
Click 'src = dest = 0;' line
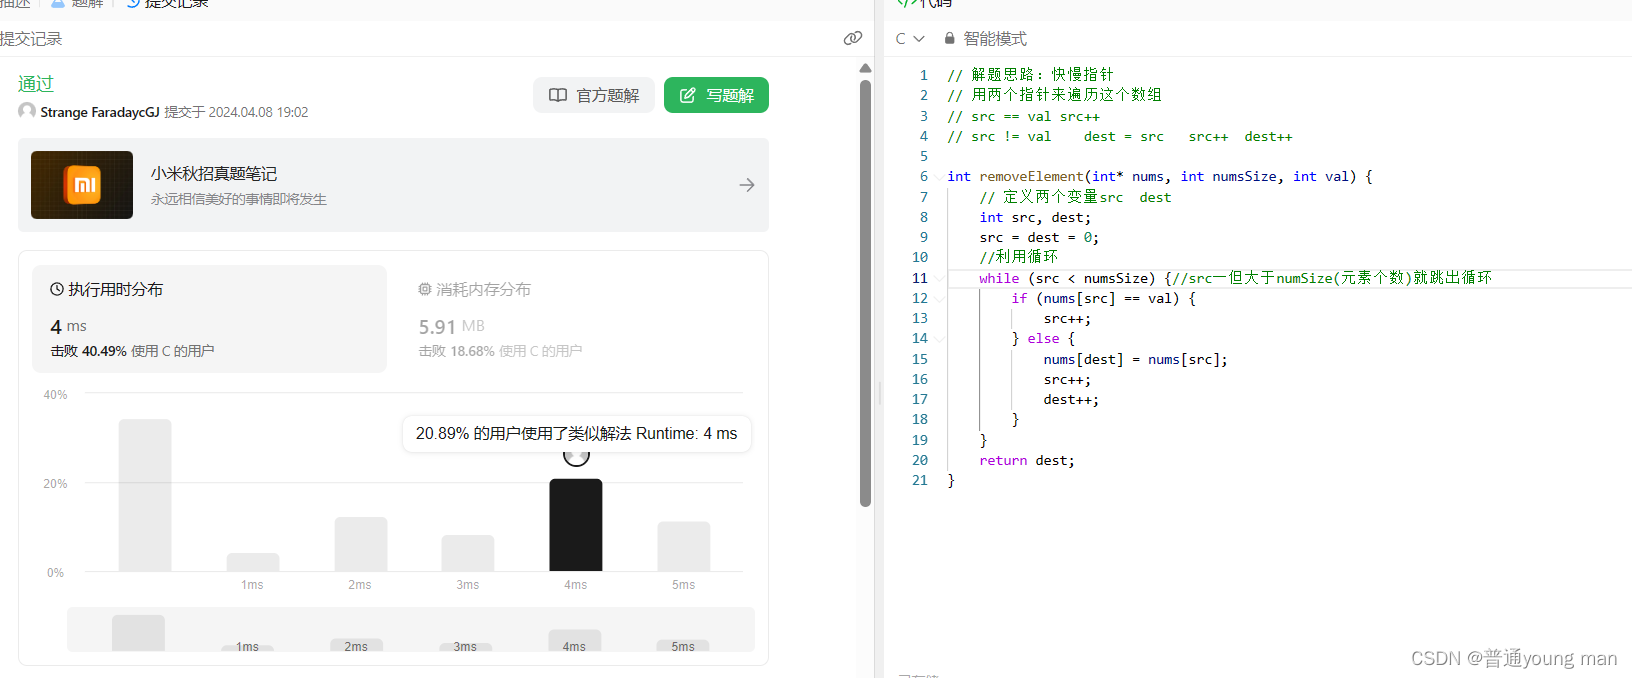click(1039, 237)
